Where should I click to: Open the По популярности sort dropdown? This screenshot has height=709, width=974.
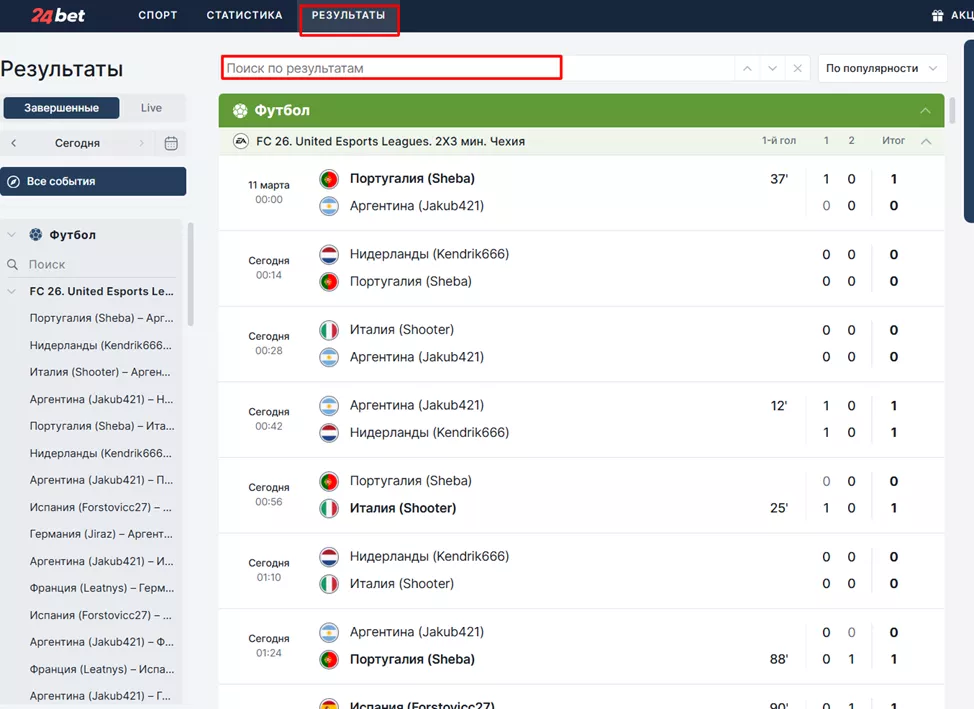pyautogui.click(x=882, y=68)
